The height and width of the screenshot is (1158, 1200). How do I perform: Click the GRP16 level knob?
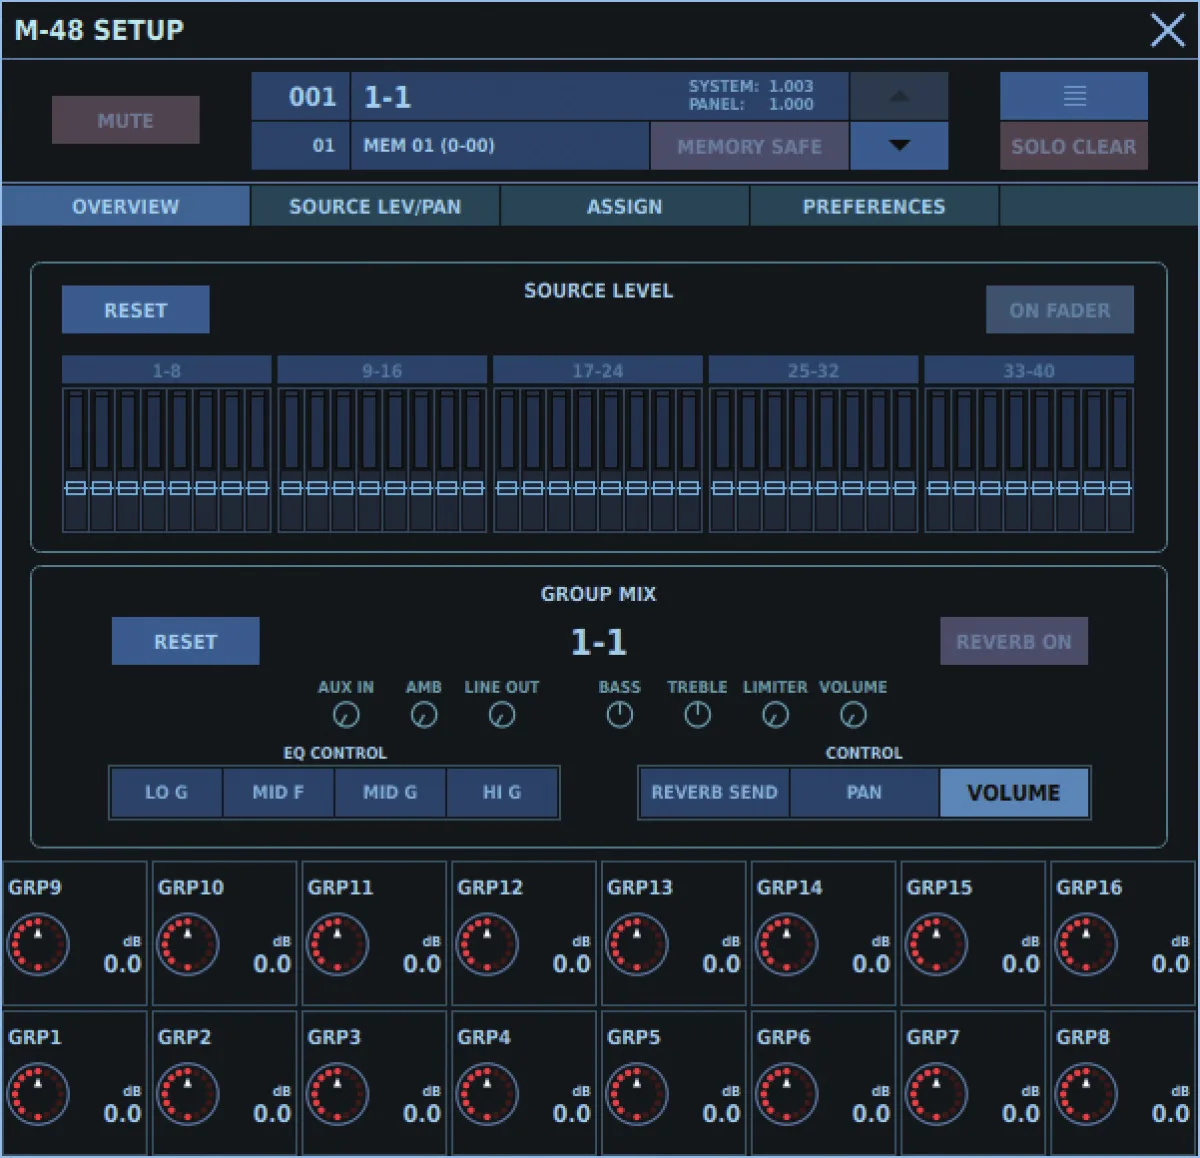click(1086, 944)
